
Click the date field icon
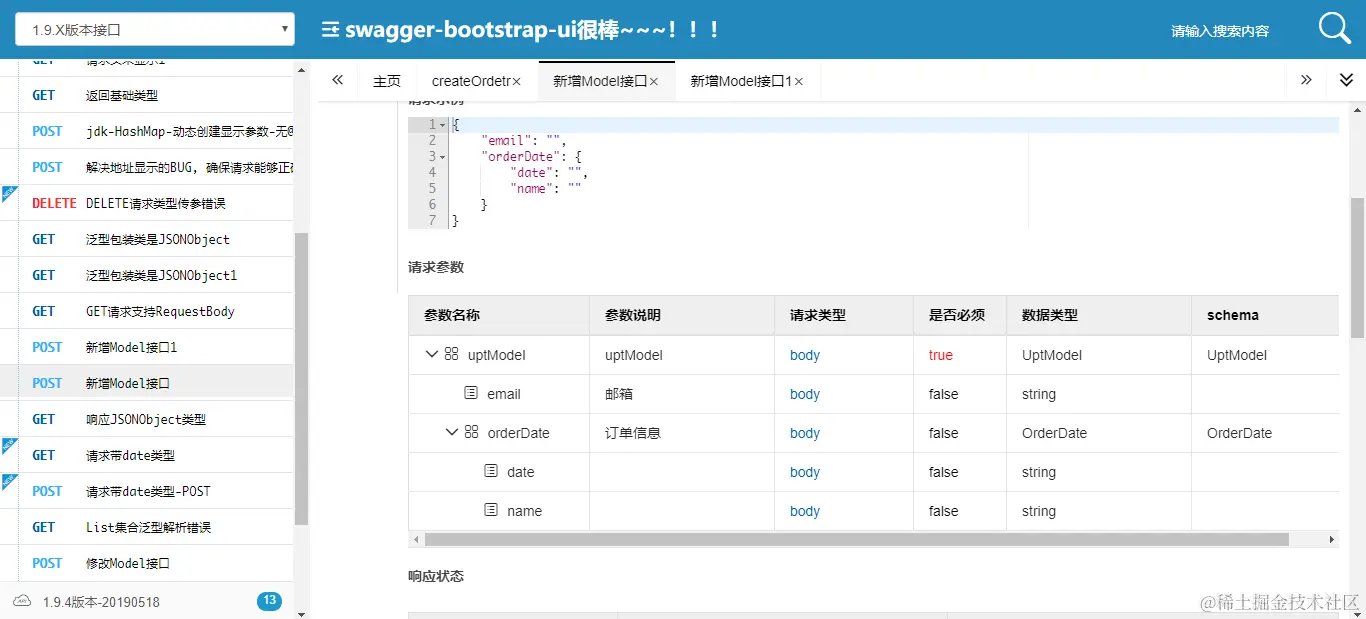pos(491,471)
